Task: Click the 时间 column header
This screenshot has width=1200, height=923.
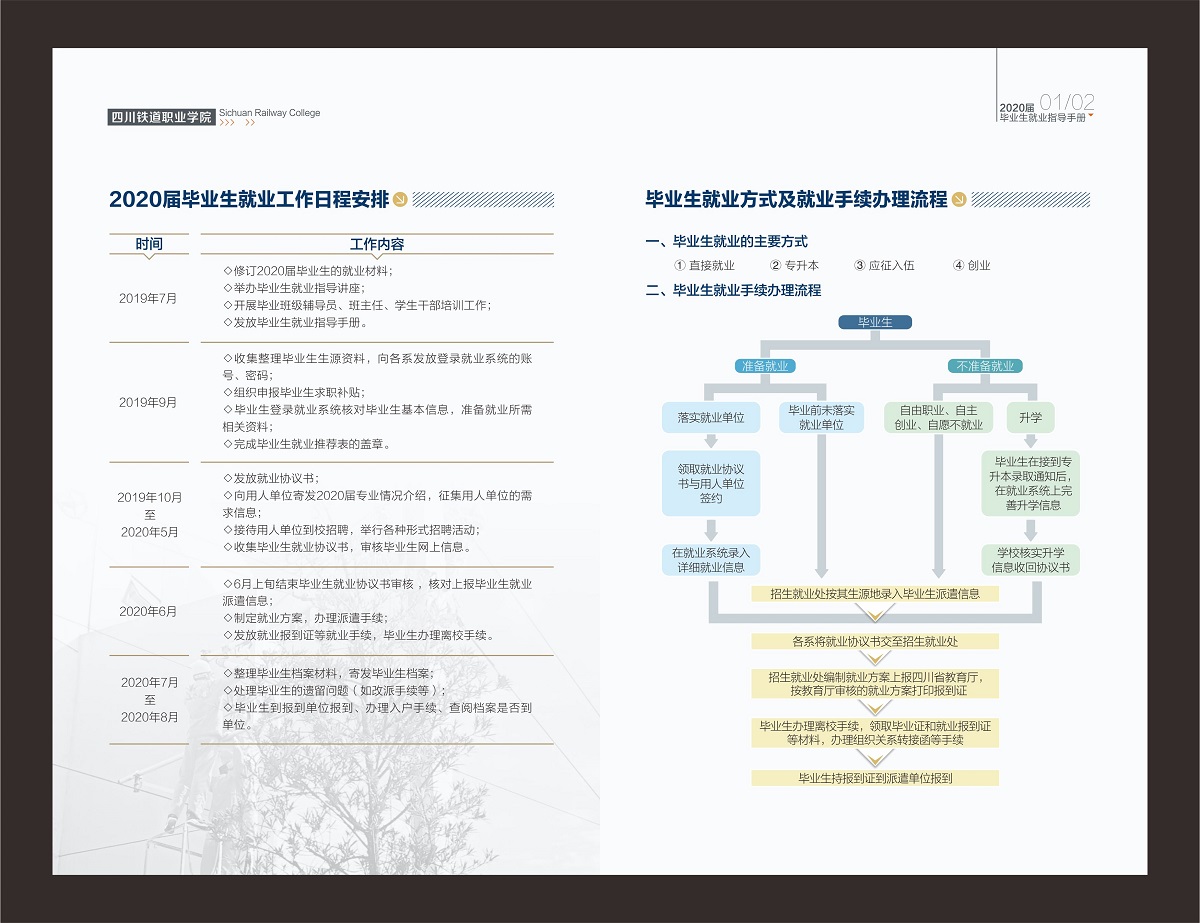Action: pos(148,244)
